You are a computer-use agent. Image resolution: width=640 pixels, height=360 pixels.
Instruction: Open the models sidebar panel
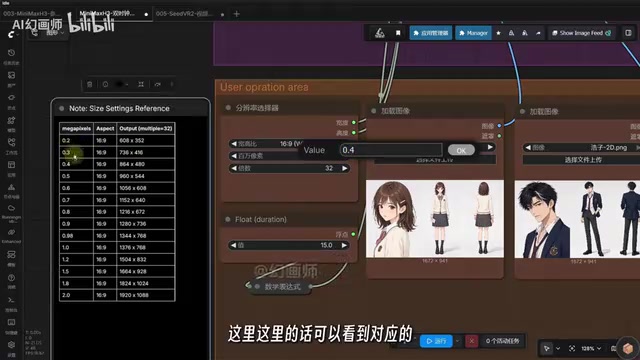(11, 120)
